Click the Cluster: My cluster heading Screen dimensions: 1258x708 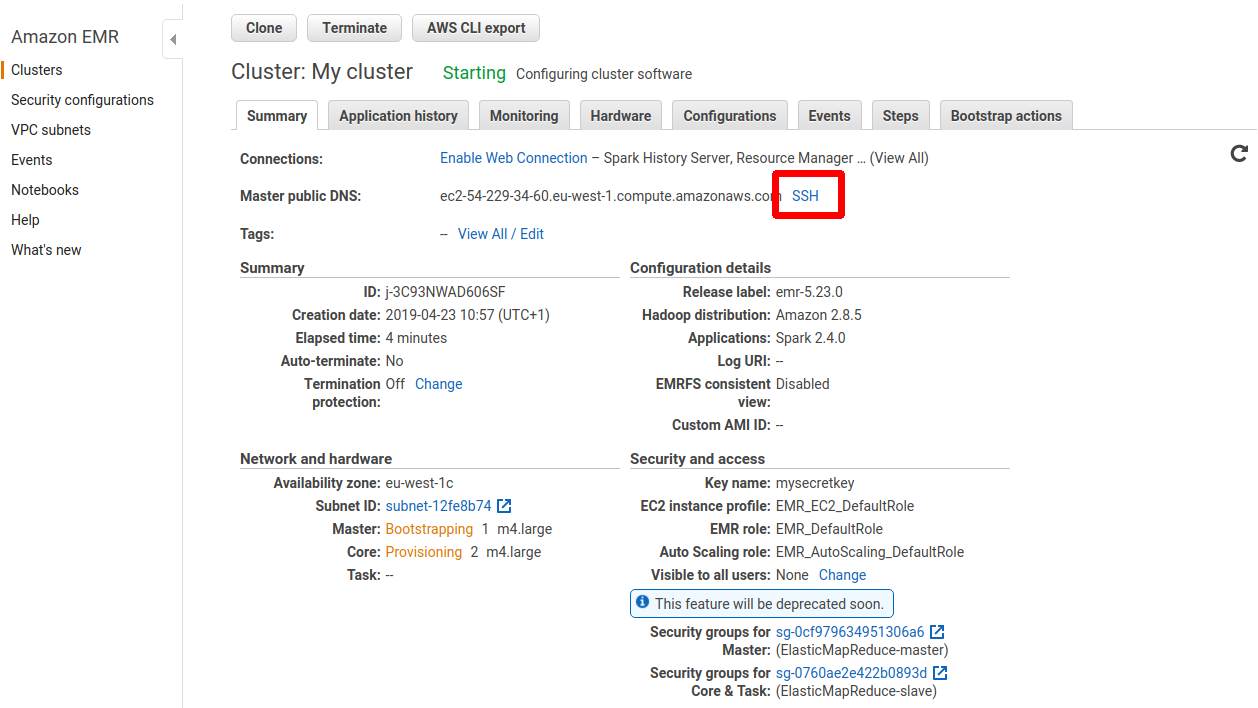coord(322,72)
